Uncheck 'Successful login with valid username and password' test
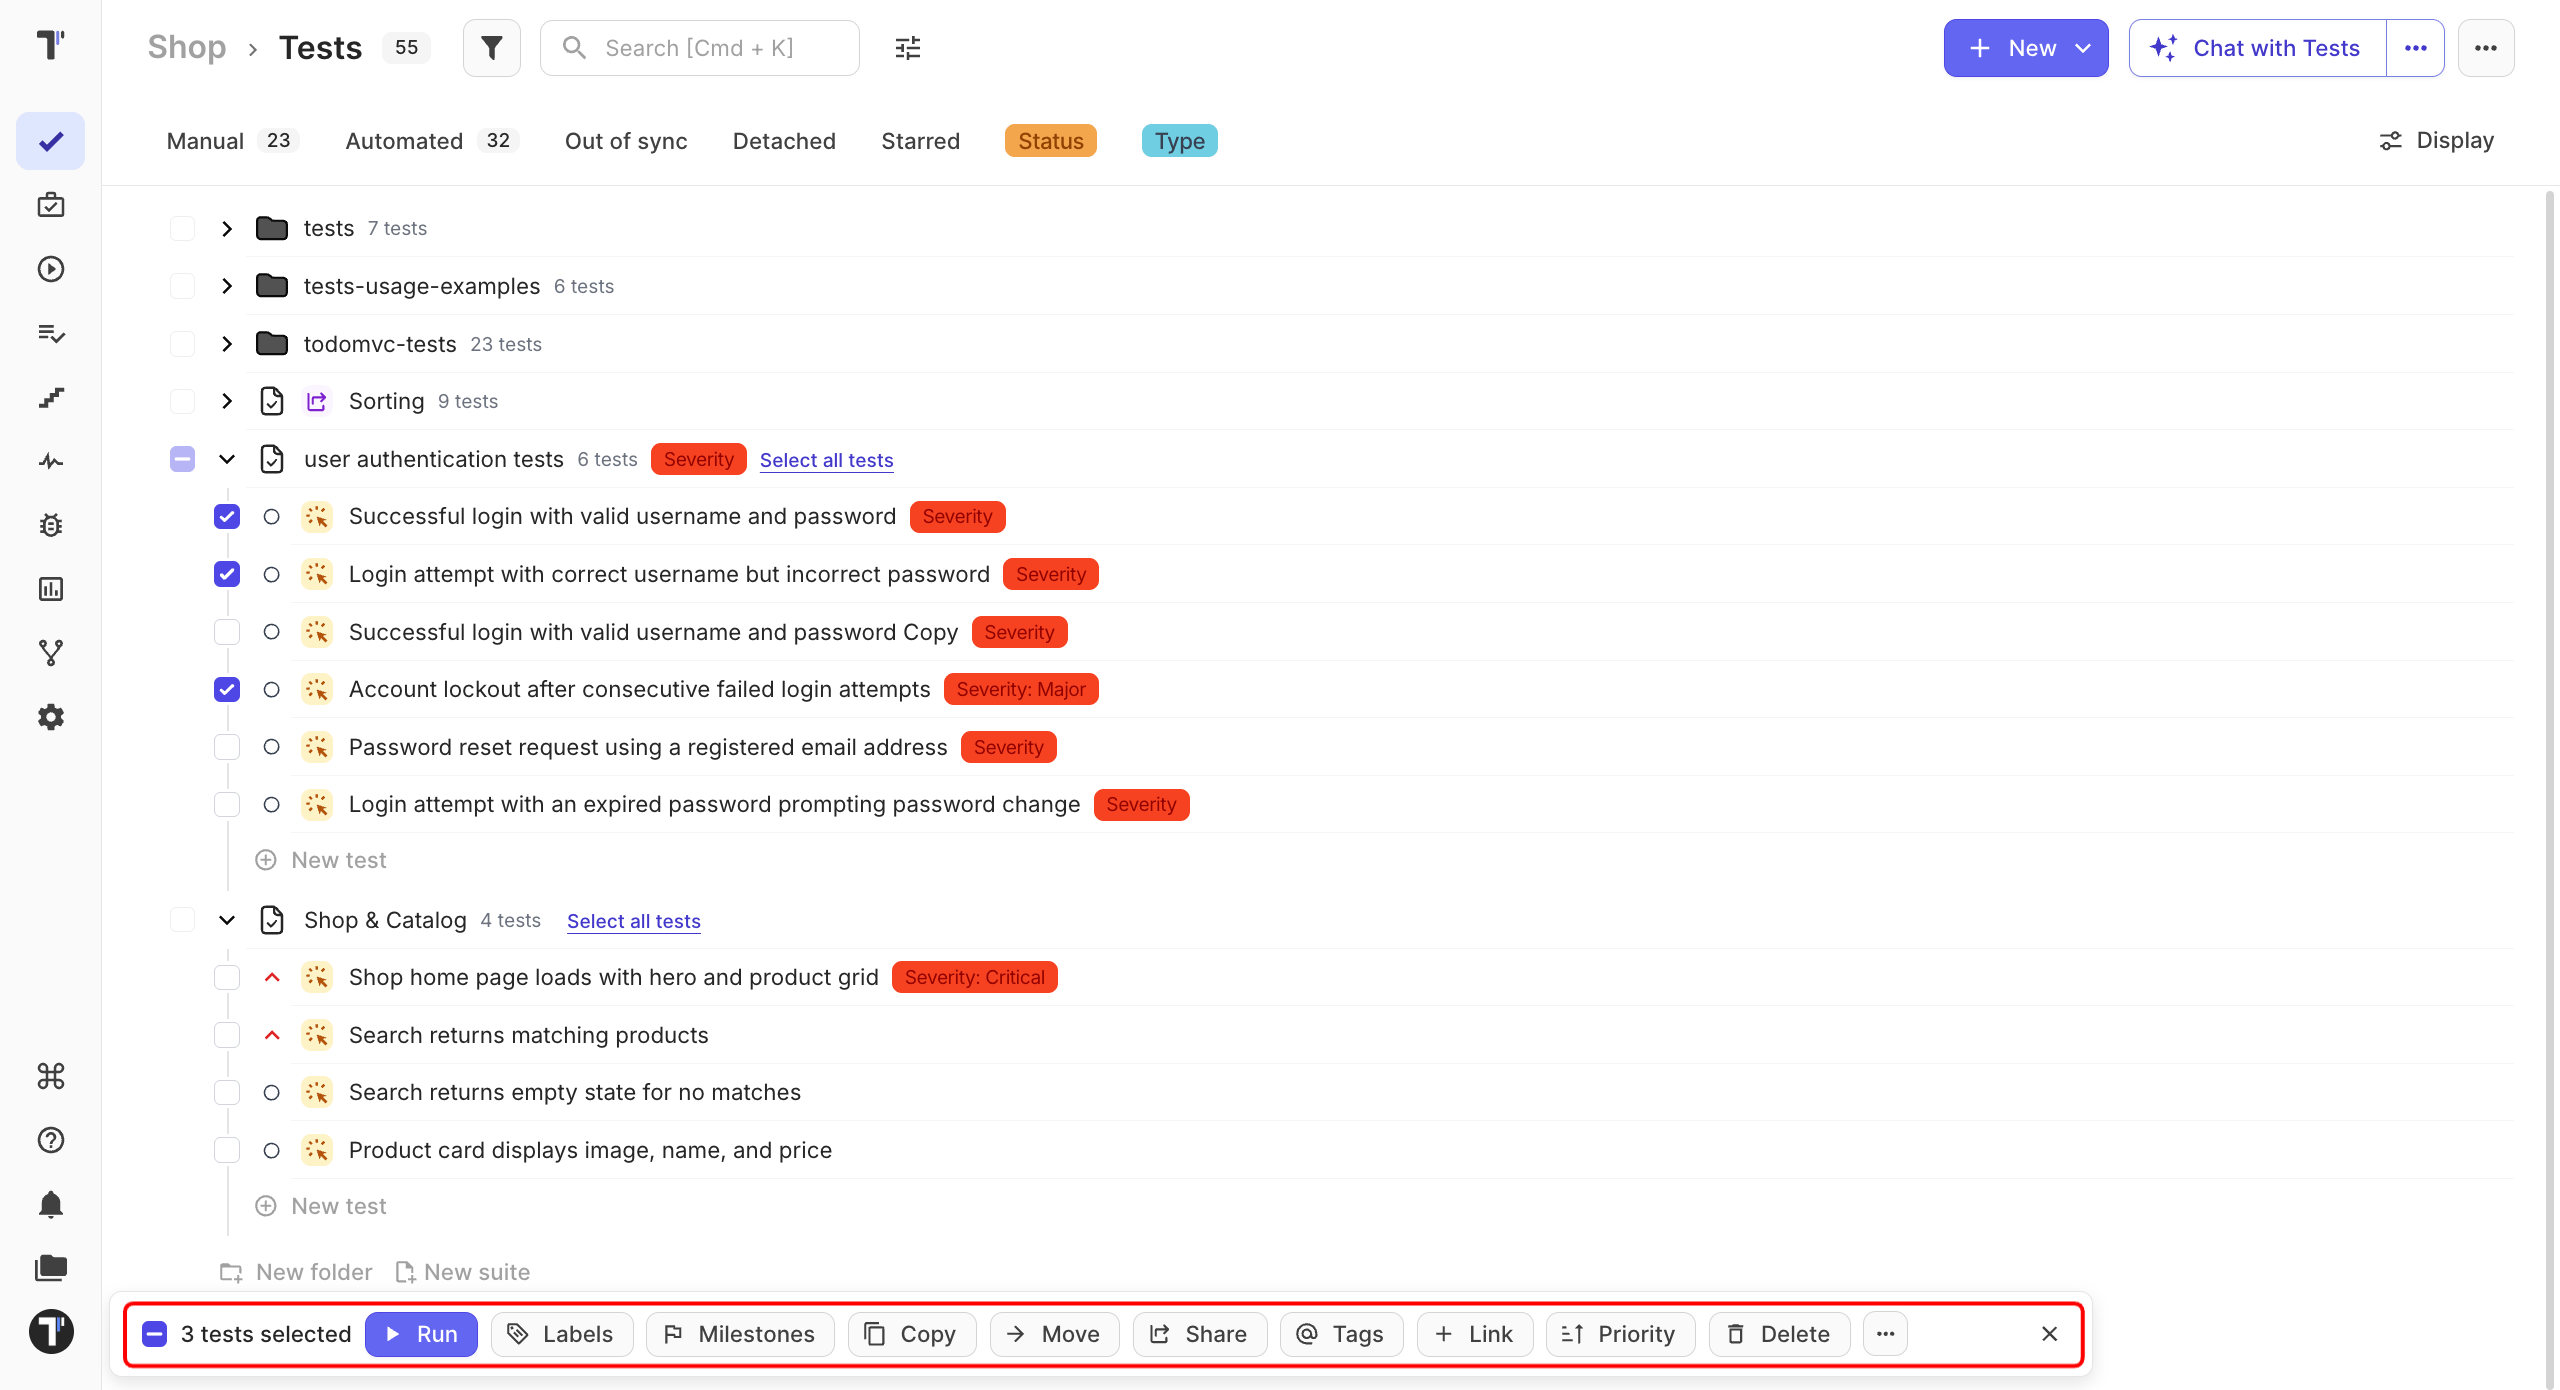The height and width of the screenshot is (1390, 2560). (x=227, y=517)
